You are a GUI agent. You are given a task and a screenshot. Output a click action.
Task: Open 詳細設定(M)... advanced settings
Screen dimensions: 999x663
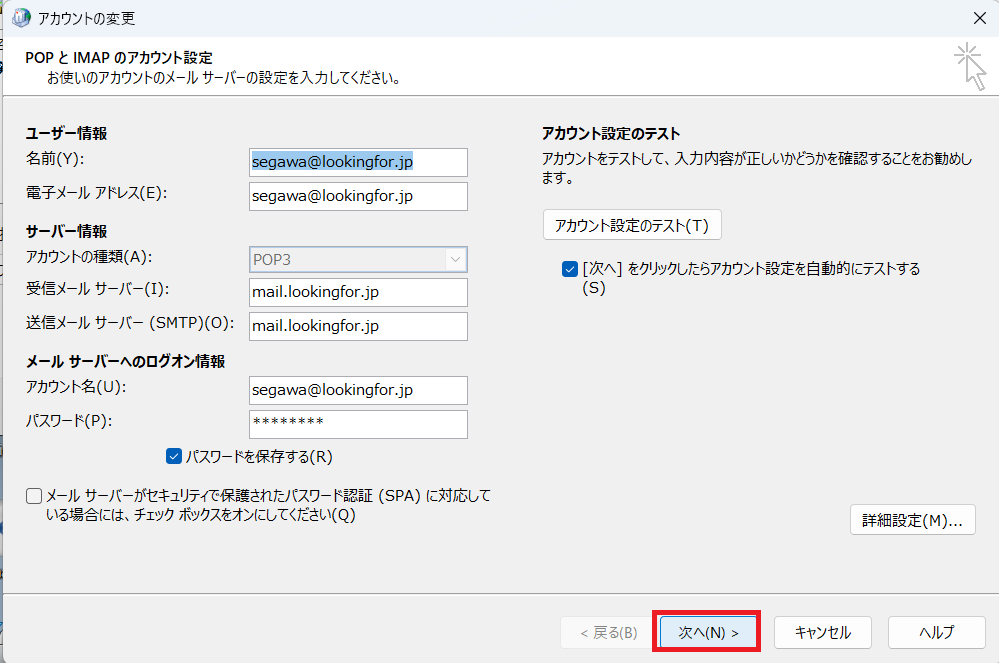click(912, 520)
